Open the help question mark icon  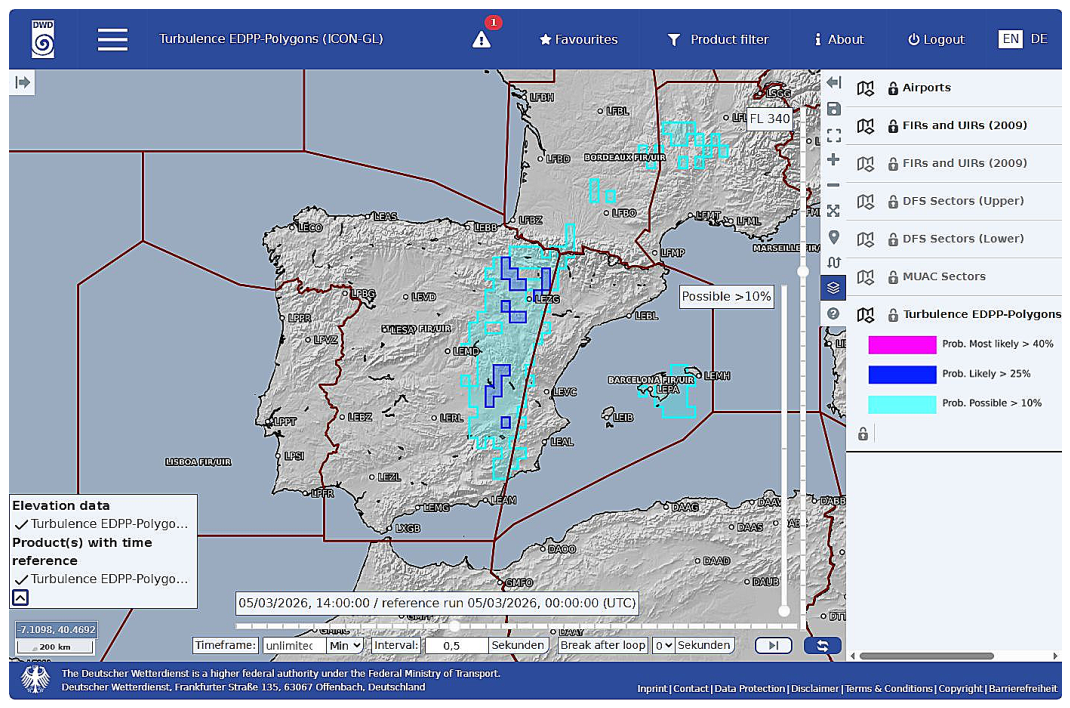click(833, 314)
